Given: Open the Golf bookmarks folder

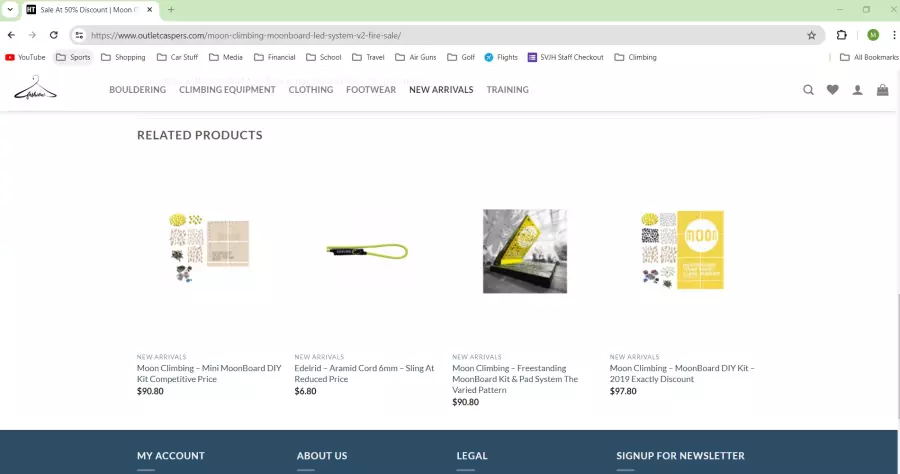Looking at the screenshot, I should pyautogui.click(x=461, y=57).
